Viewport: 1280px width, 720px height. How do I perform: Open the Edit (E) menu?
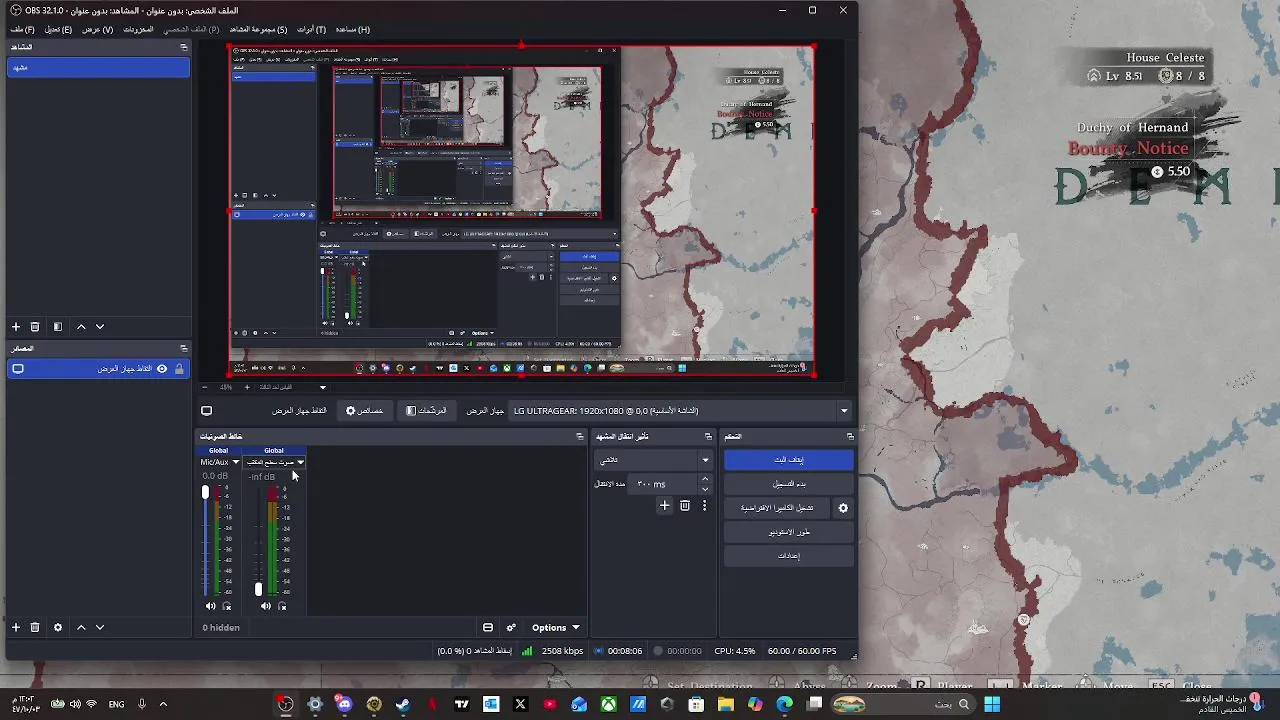tap(58, 29)
